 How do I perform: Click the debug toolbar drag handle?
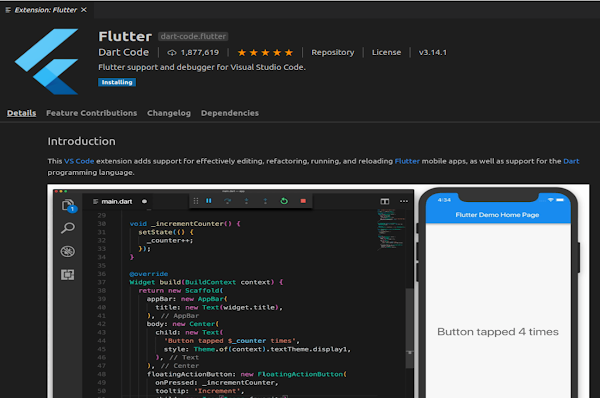[196, 201]
